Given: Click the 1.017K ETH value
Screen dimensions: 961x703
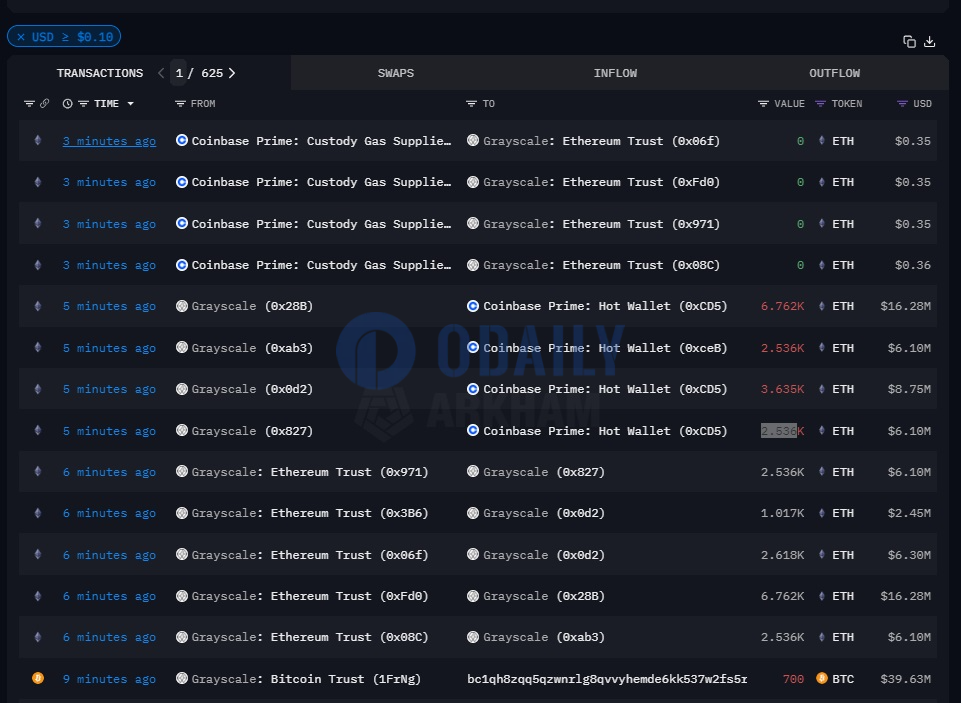Looking at the screenshot, I should 782,513.
